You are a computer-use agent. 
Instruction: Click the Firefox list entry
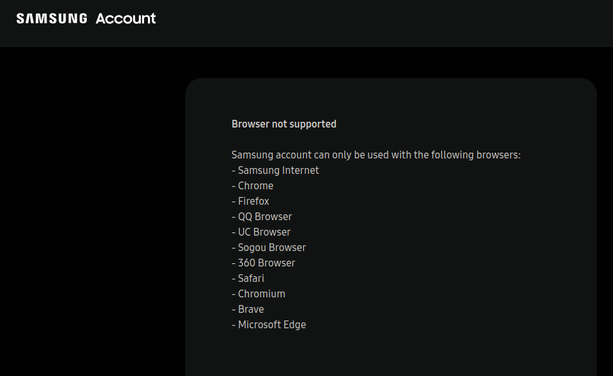250,201
